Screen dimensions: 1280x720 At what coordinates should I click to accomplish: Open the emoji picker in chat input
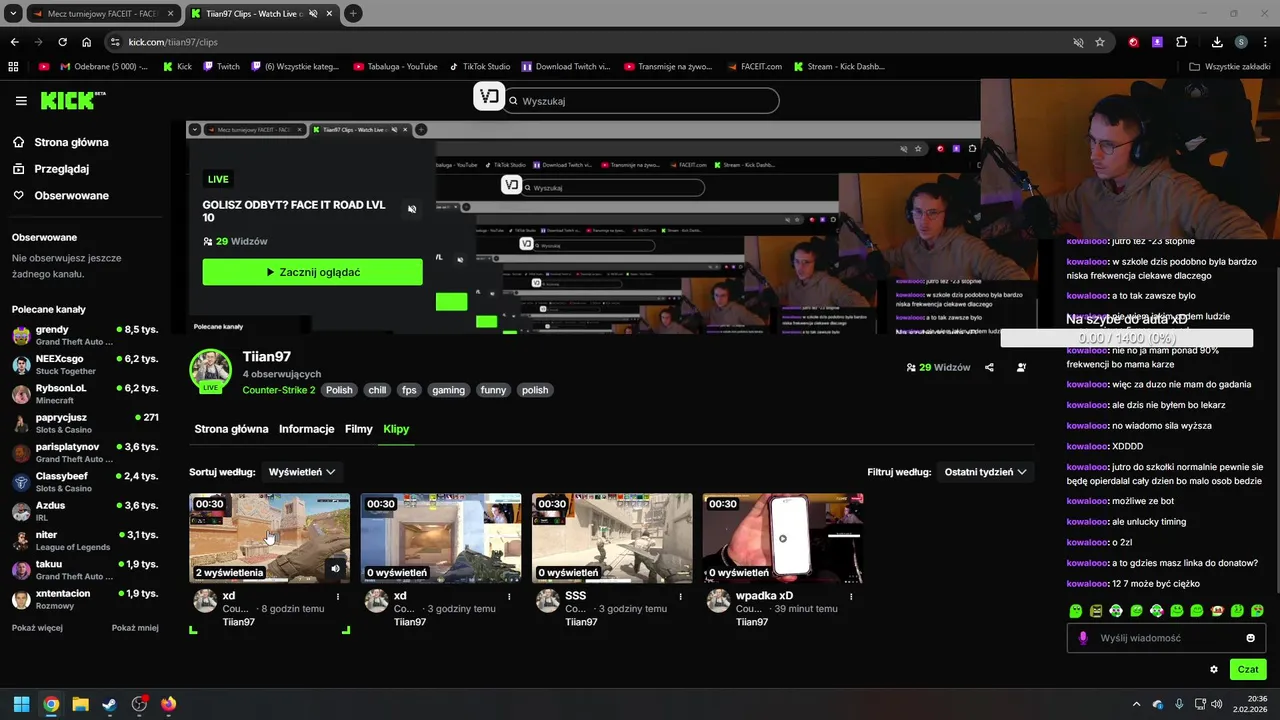pyautogui.click(x=1250, y=638)
